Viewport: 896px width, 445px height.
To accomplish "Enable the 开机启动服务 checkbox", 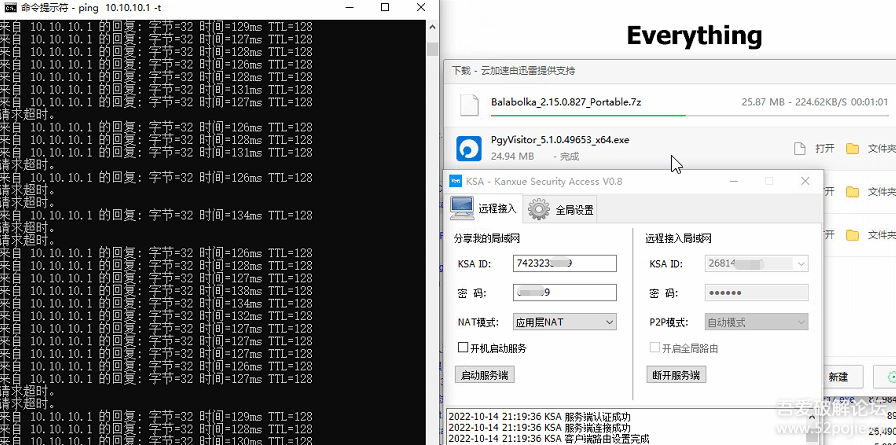I will (463, 348).
